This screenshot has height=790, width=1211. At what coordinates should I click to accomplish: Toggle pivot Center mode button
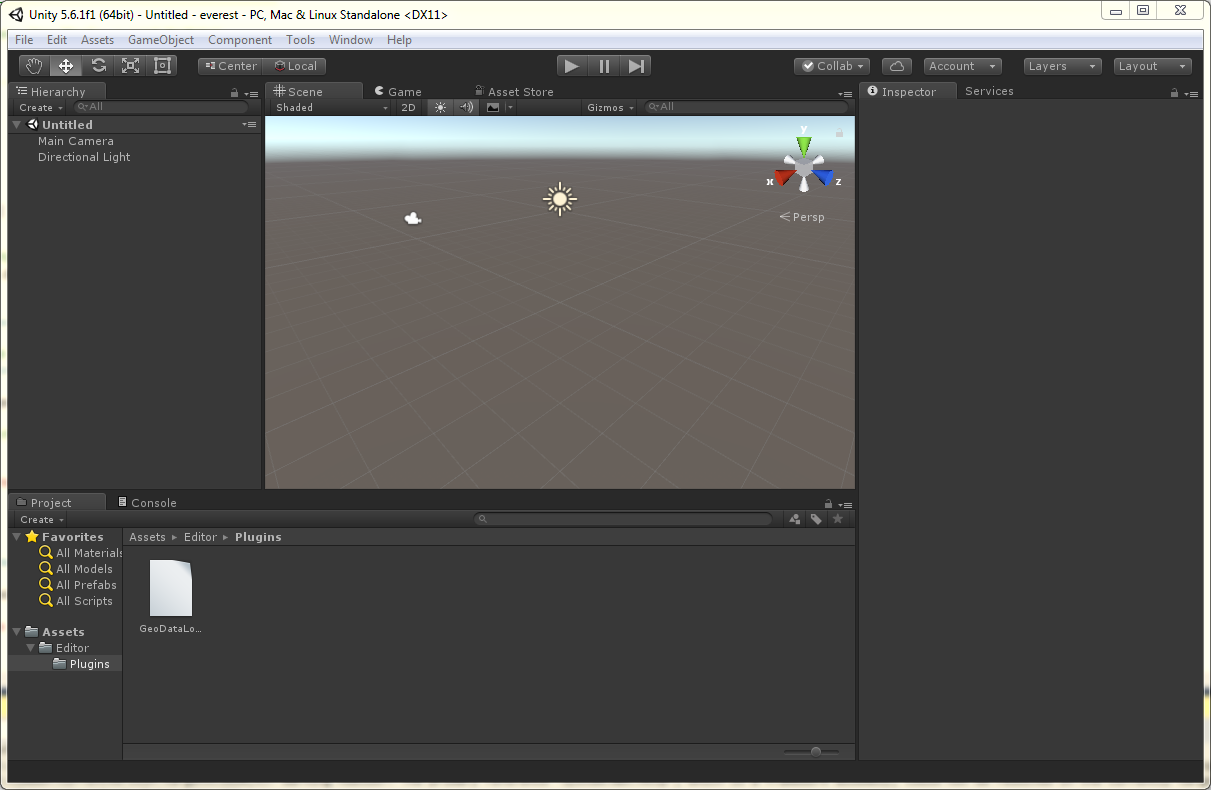pyautogui.click(x=231, y=66)
